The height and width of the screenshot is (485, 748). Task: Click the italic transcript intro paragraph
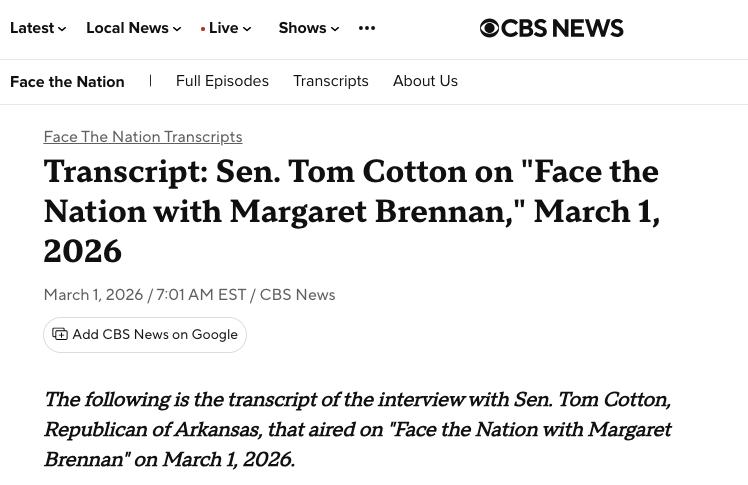[x=357, y=430]
